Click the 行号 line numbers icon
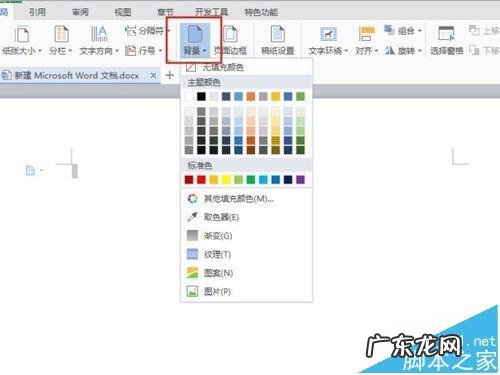The width and height of the screenshot is (500, 375). [130, 51]
